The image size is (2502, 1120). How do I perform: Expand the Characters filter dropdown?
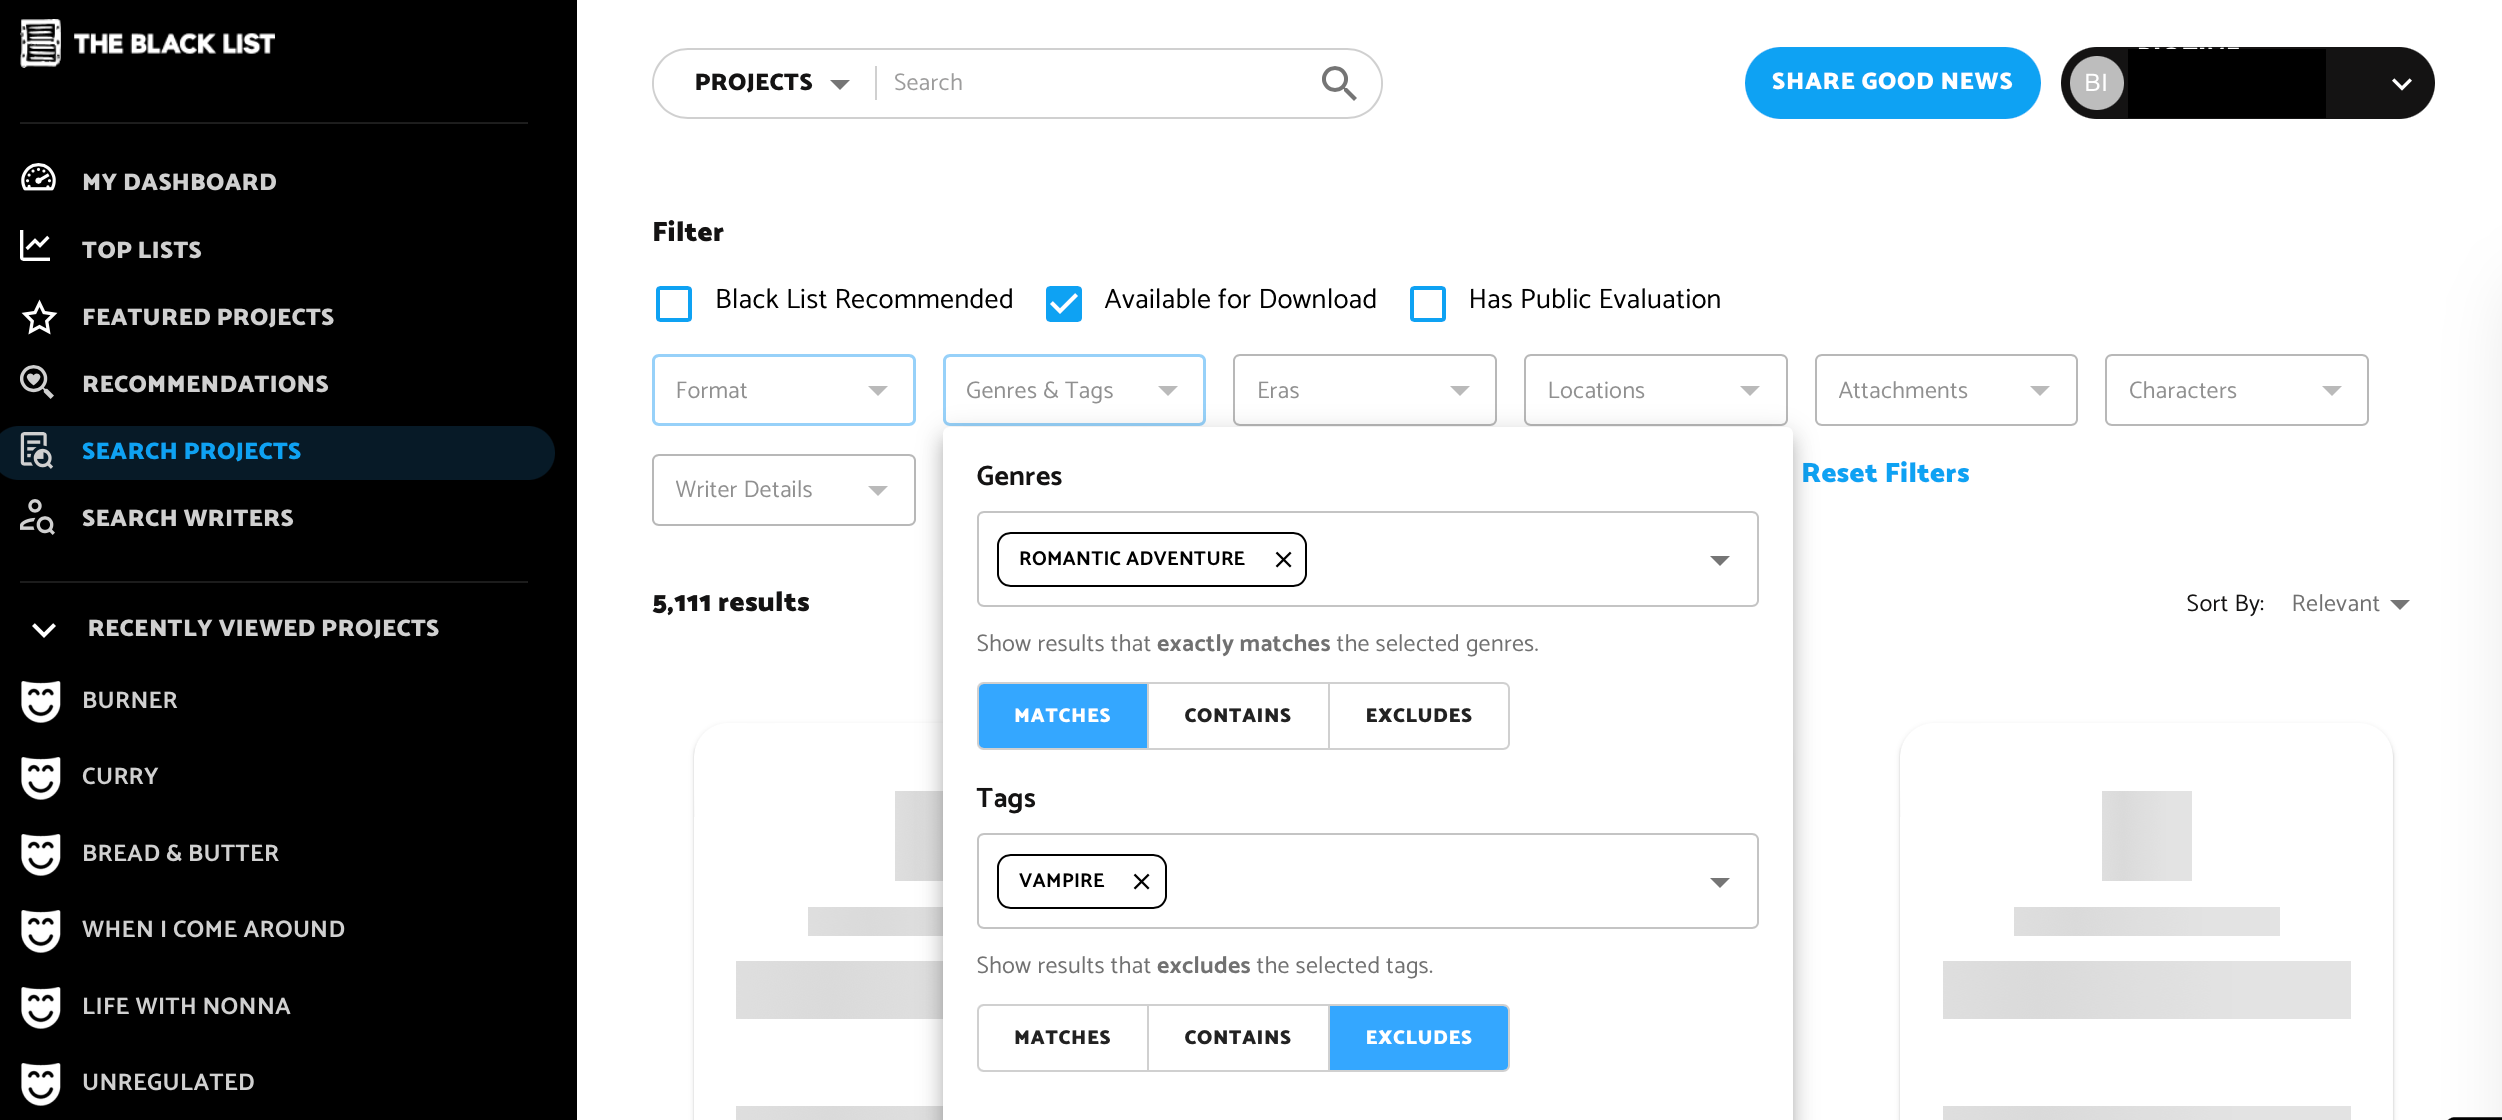[x=2235, y=390]
